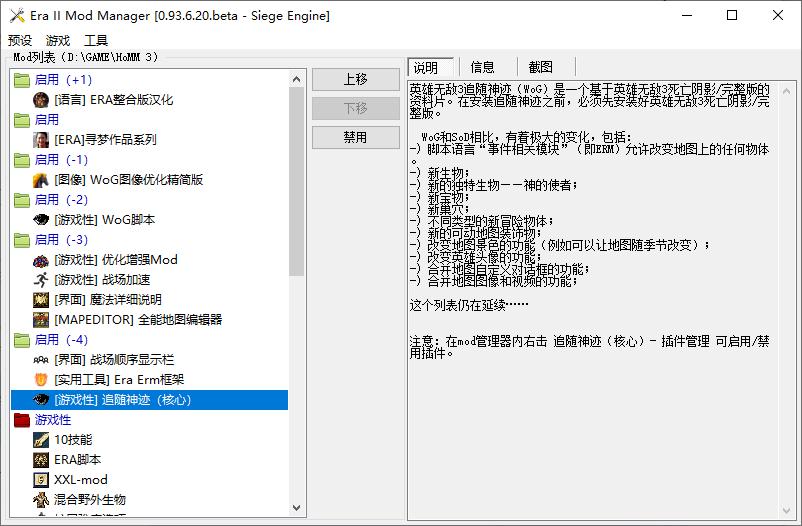Image resolution: width=802 pixels, height=526 pixels.
Task: Click the 禁用 button
Action: (x=355, y=138)
